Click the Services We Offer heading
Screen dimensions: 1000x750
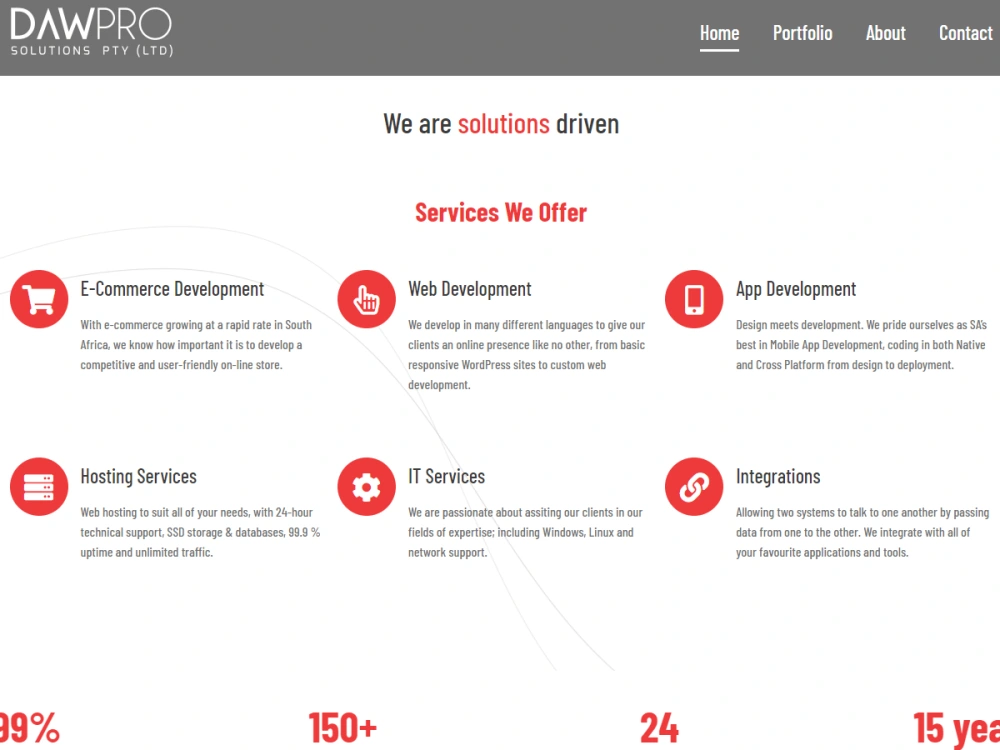[x=501, y=212]
